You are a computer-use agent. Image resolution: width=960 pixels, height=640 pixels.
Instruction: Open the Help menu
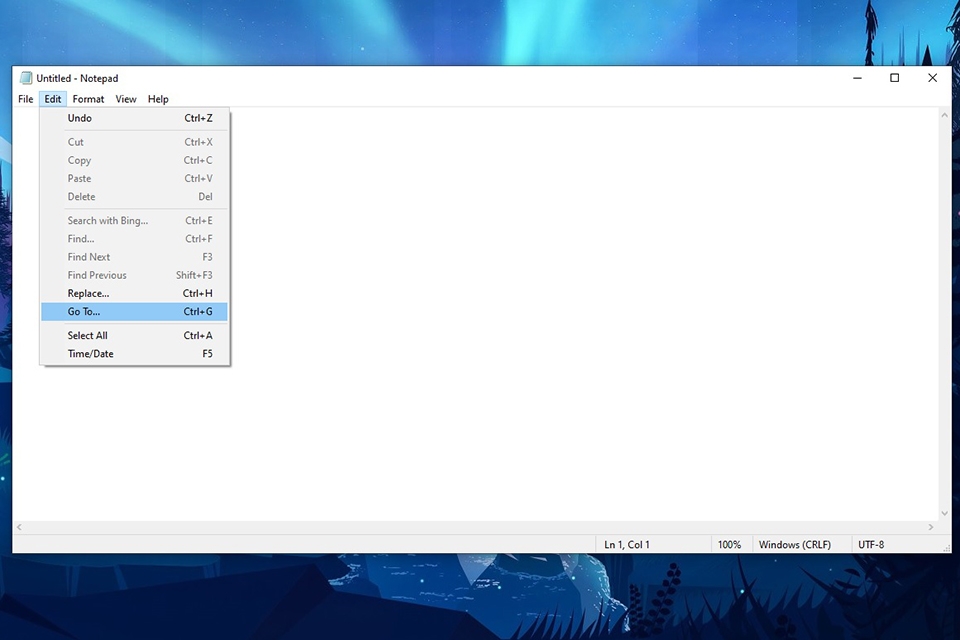tap(157, 99)
